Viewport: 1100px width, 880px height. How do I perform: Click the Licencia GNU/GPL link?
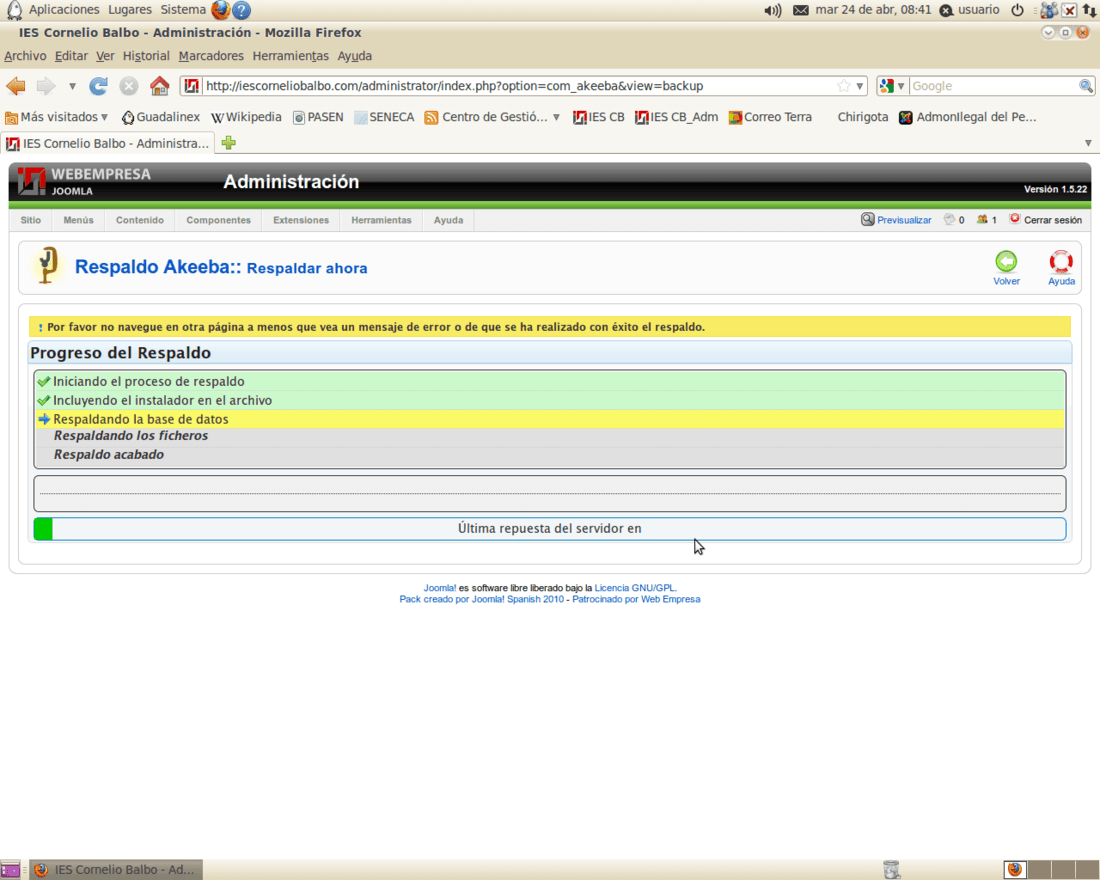(635, 588)
